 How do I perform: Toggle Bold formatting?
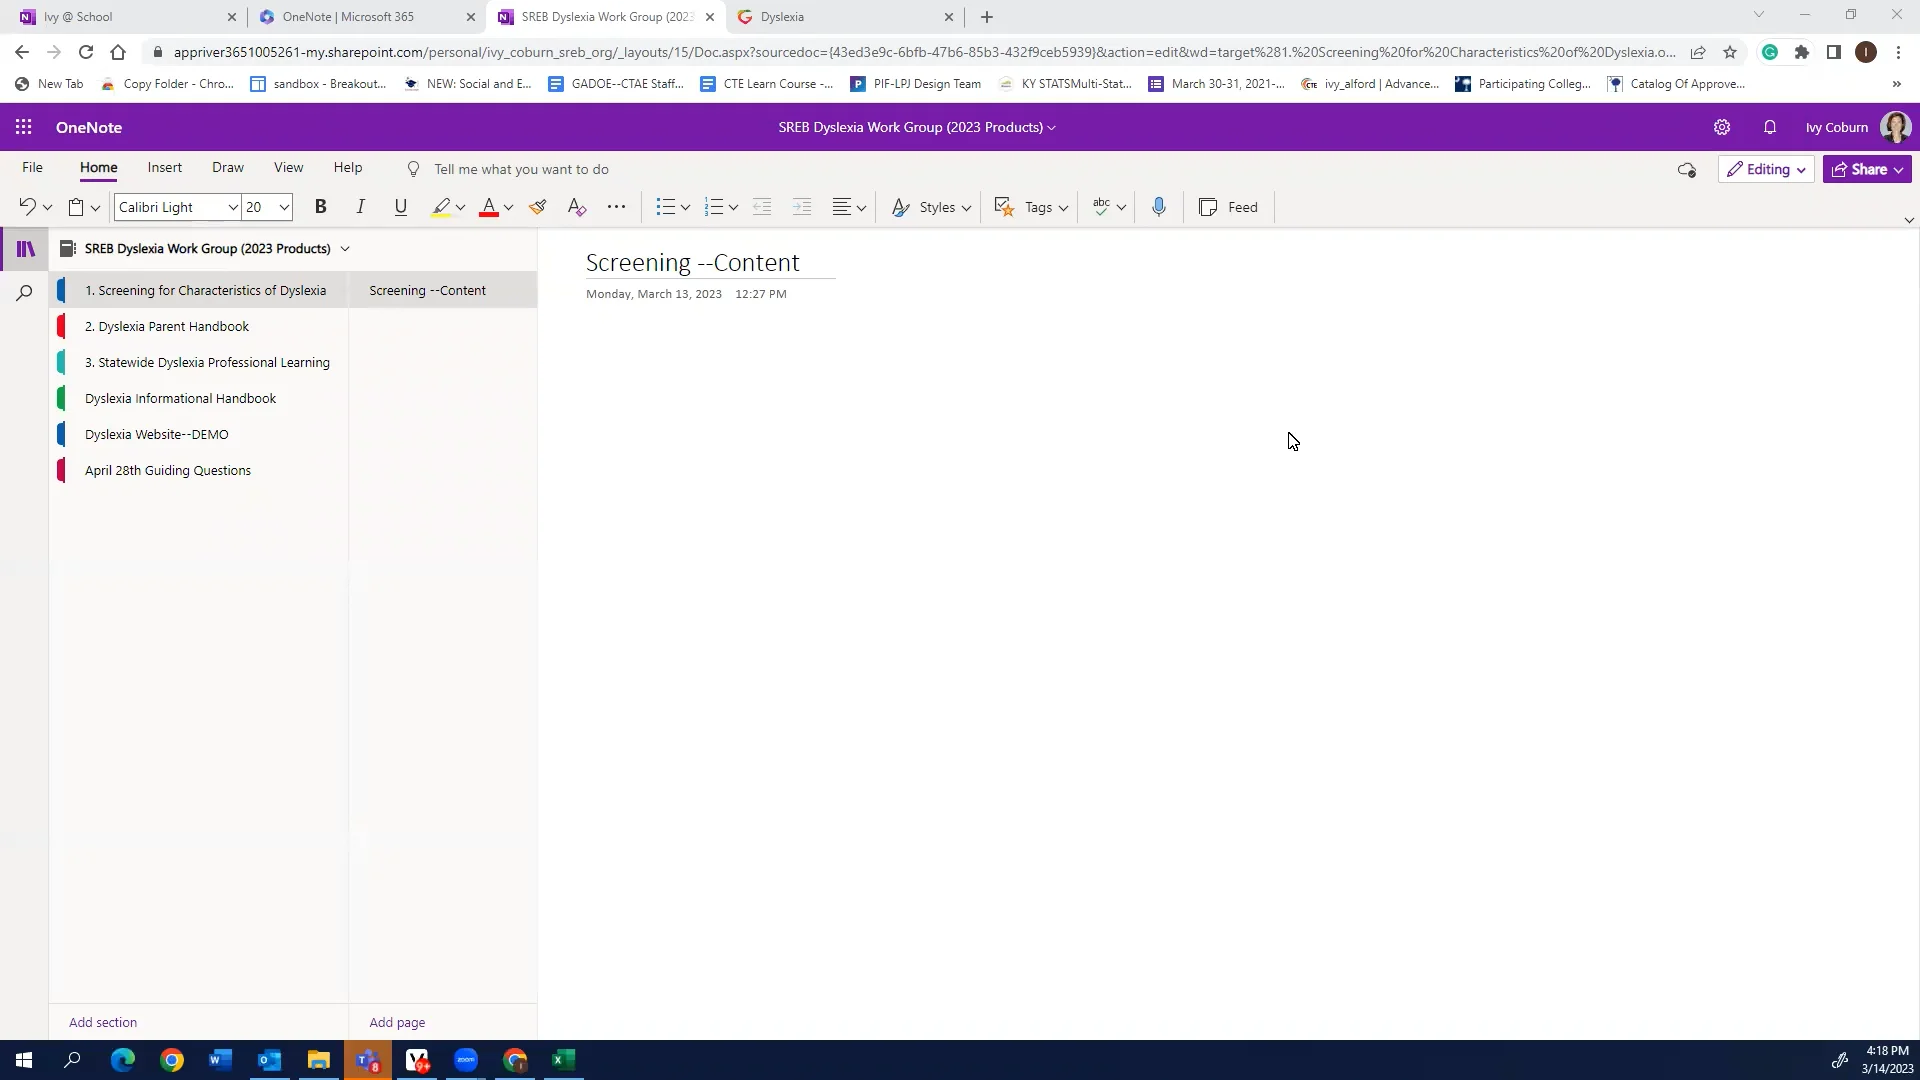click(x=320, y=207)
